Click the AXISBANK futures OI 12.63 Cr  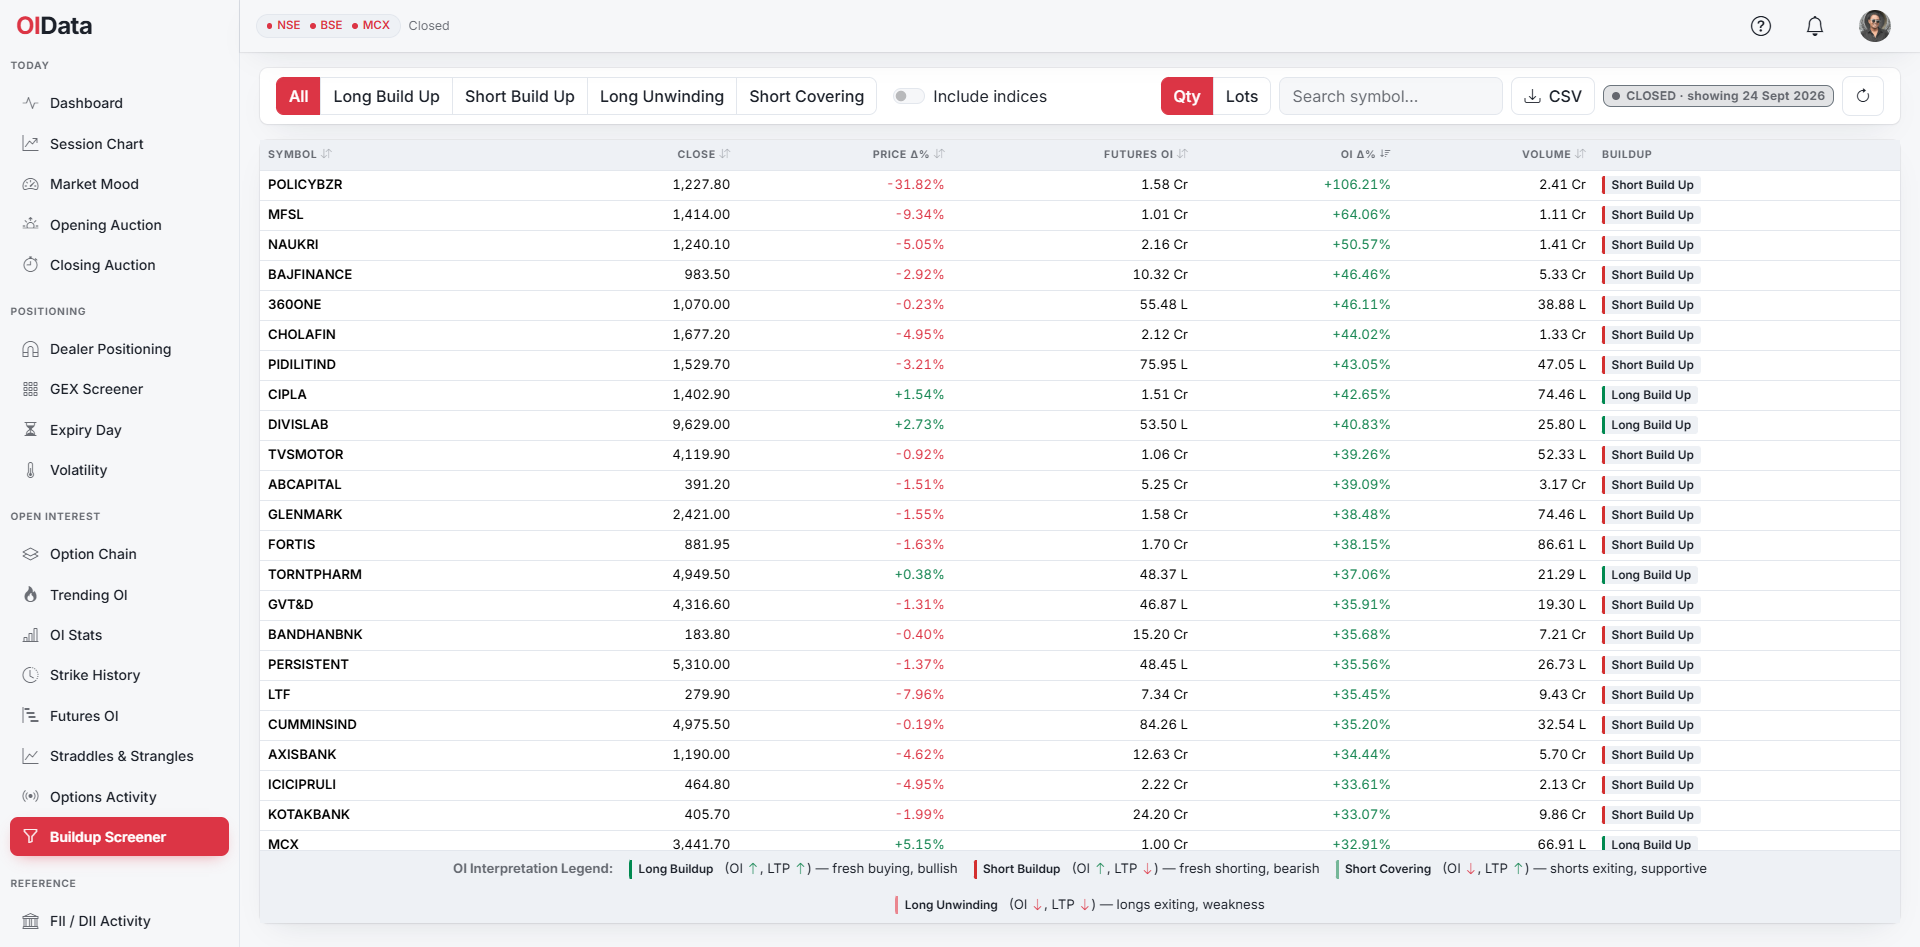click(x=1160, y=755)
